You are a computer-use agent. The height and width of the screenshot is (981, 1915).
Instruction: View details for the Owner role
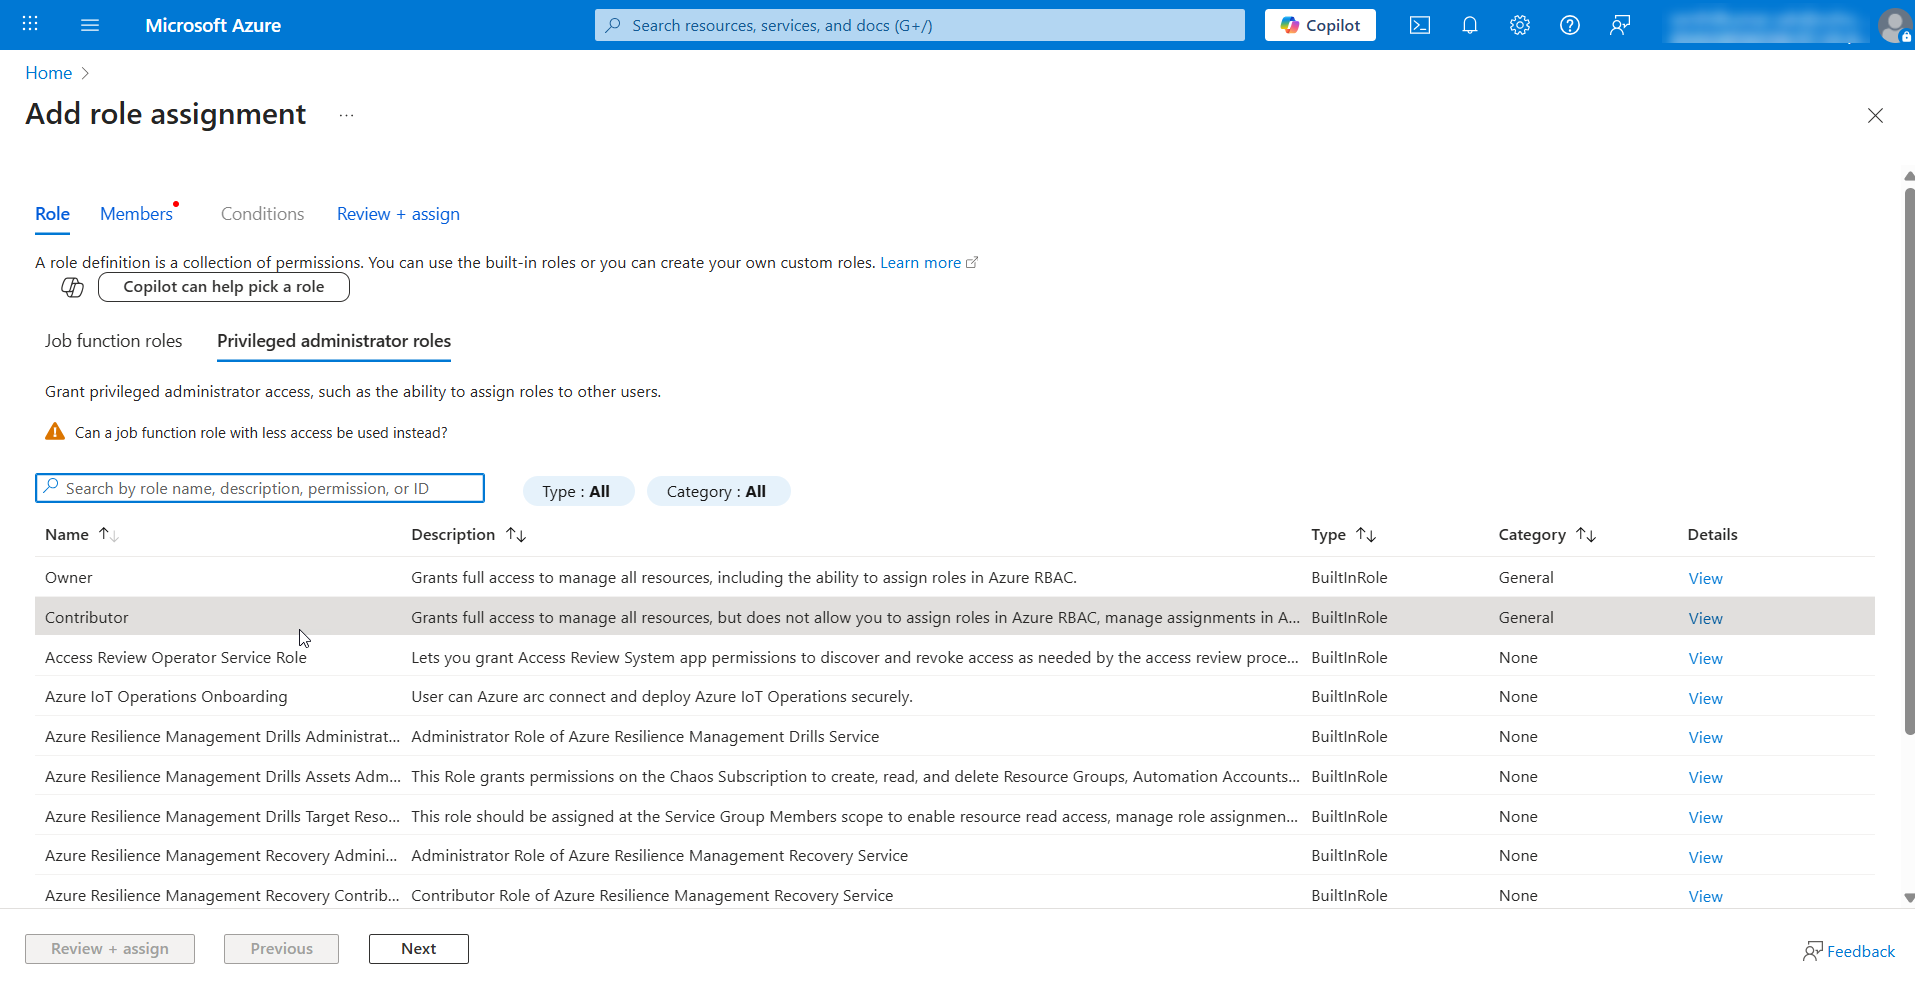[x=1705, y=577]
